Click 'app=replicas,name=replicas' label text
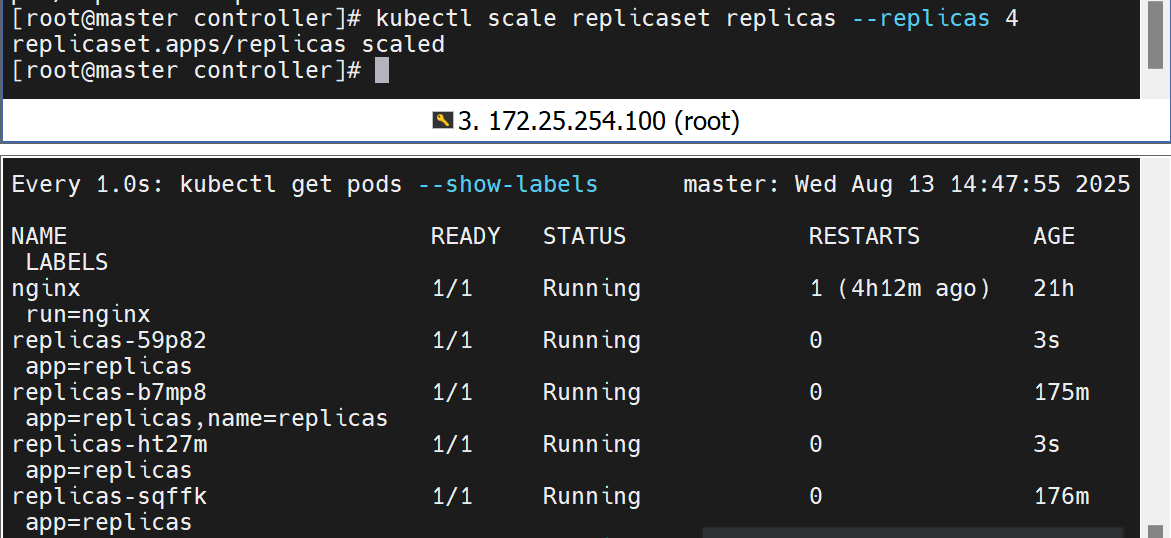1171x538 pixels. (207, 418)
